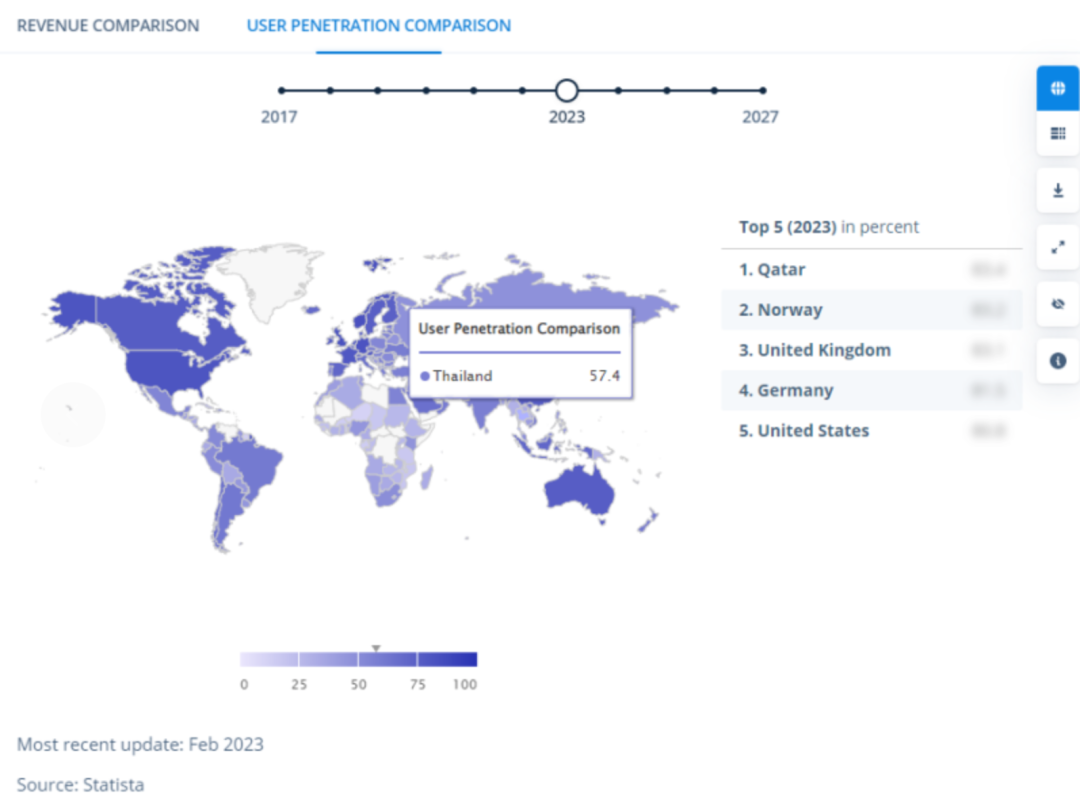
Task: Click the lightest legend color segment
Action: tap(269, 659)
